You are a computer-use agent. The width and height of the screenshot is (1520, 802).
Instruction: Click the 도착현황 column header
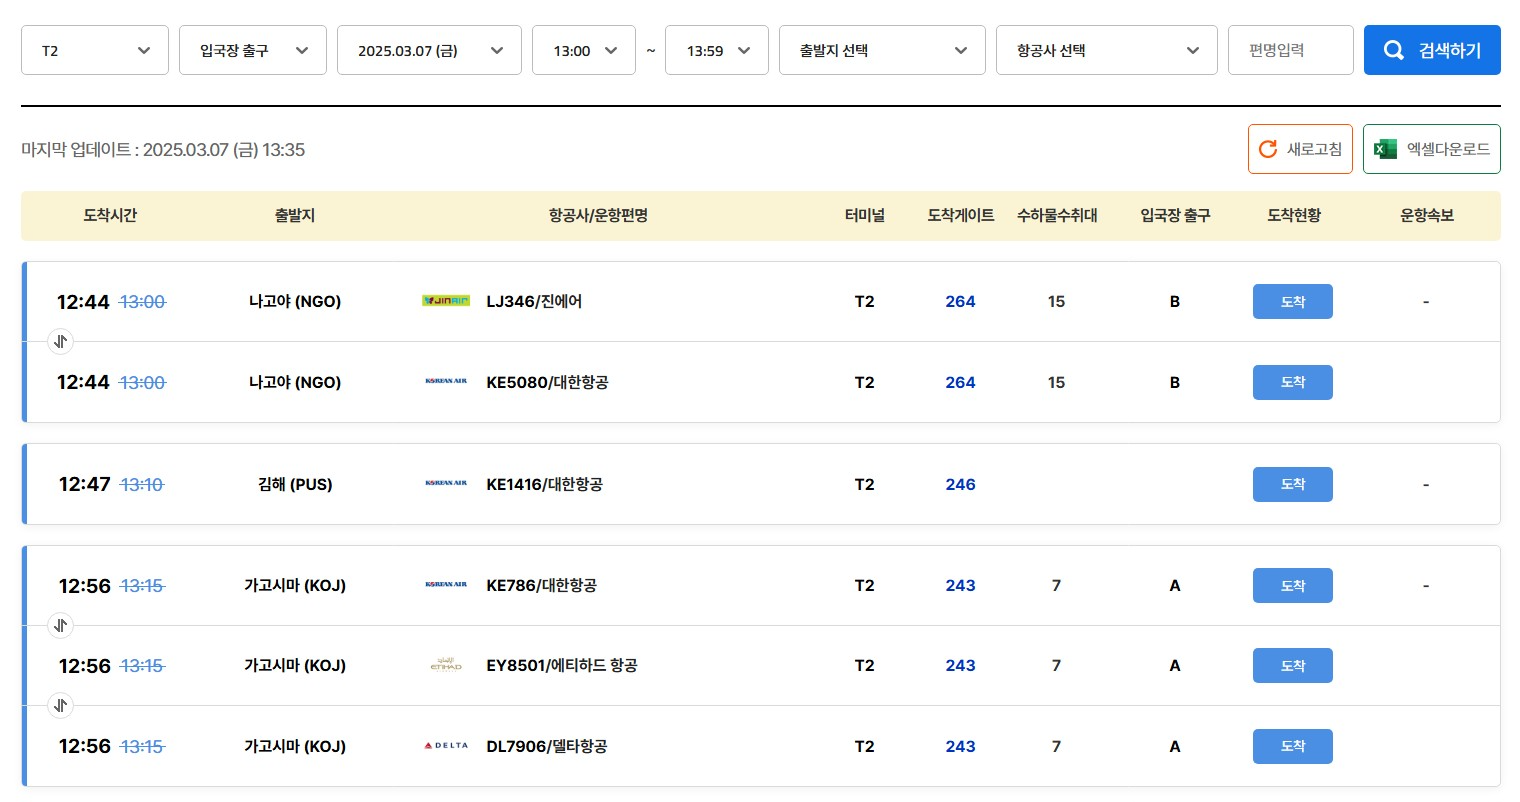[1294, 215]
